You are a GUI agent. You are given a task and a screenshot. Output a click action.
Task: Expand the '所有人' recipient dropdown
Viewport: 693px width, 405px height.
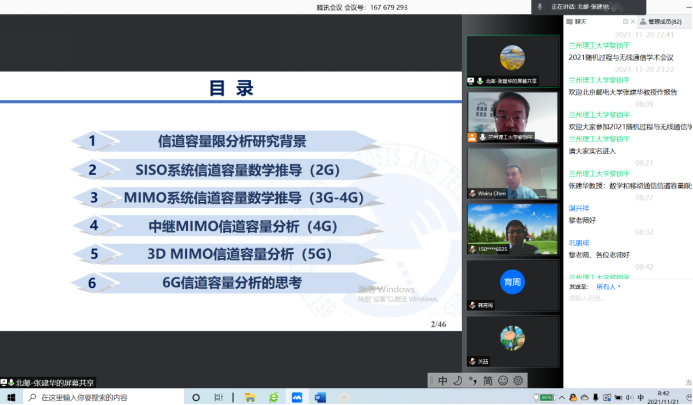609,286
